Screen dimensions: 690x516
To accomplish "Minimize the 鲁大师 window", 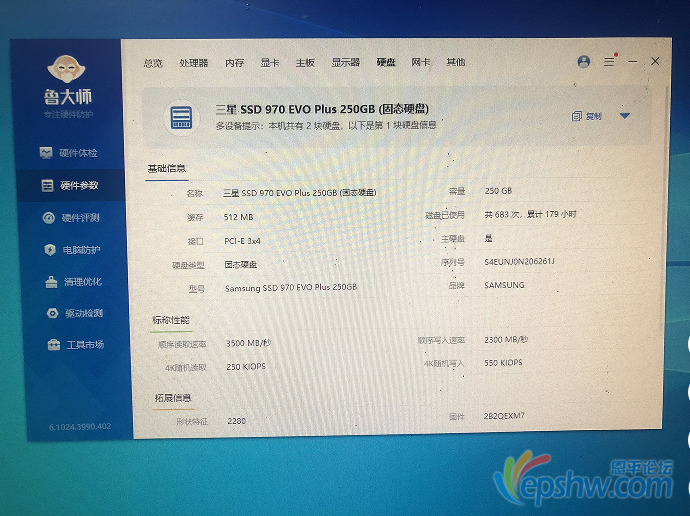I will point(633,62).
